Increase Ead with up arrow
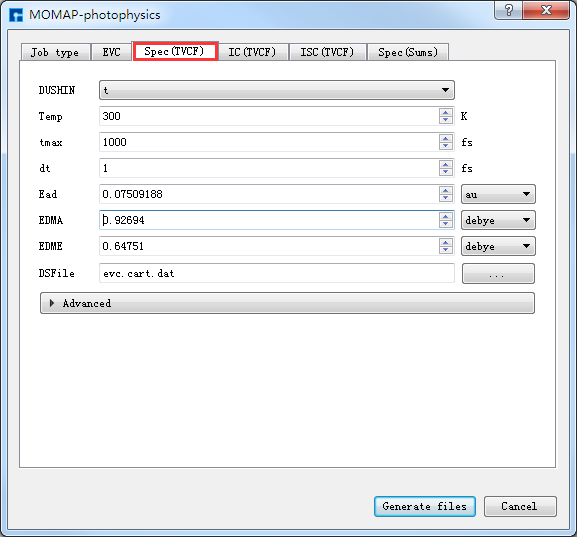This screenshot has width=577, height=537. 446,190
